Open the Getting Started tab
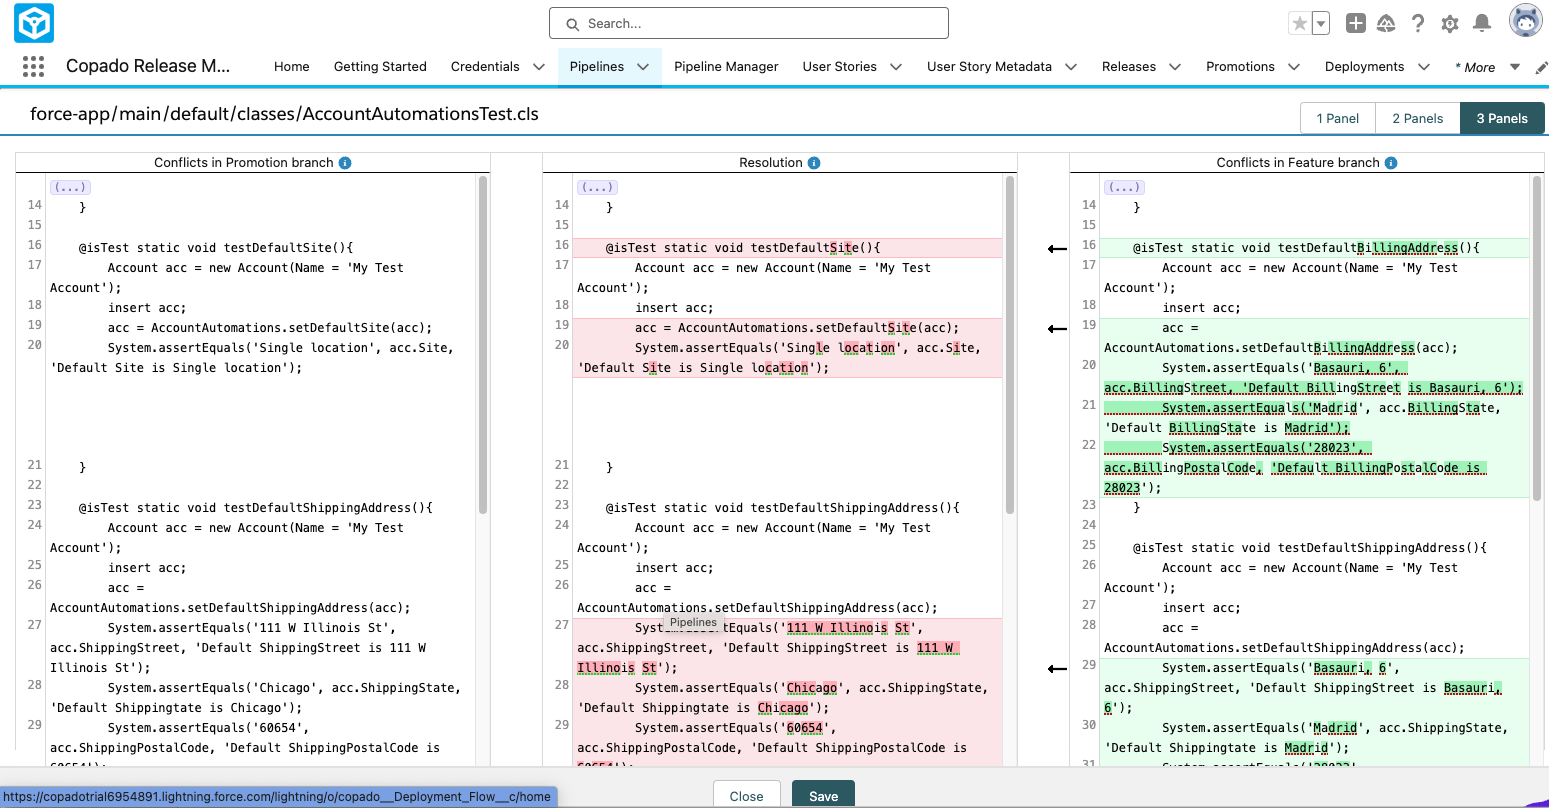This screenshot has width=1549, height=808. (380, 67)
